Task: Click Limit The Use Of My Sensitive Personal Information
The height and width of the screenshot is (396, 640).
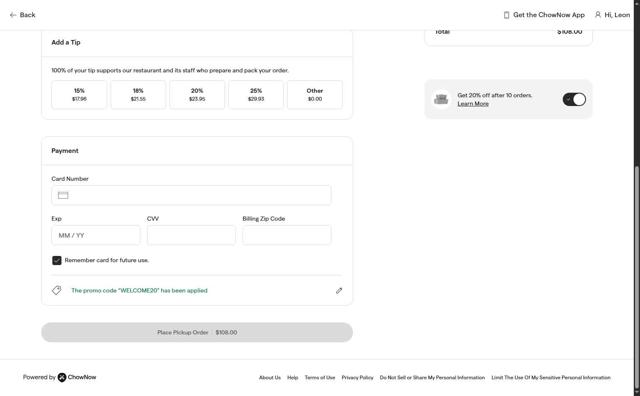Action: click(551, 378)
